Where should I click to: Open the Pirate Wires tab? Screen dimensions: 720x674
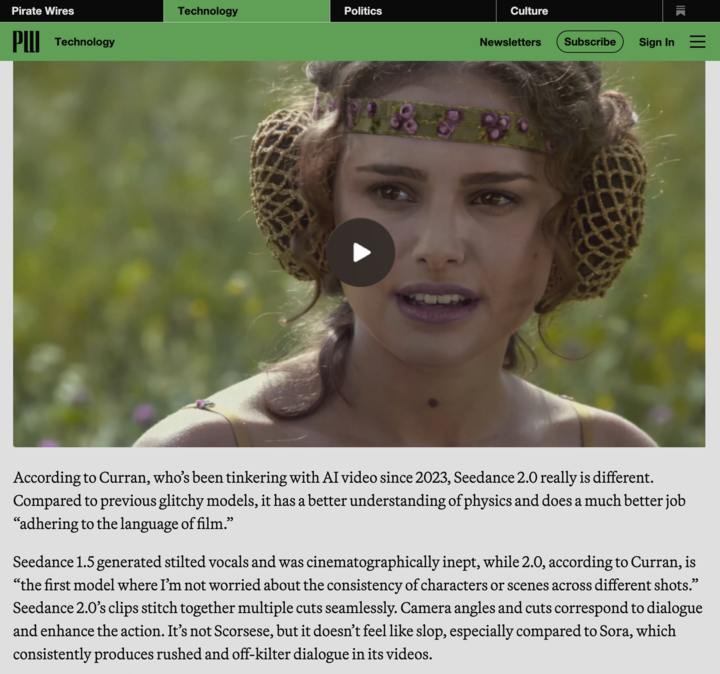(x=81, y=11)
